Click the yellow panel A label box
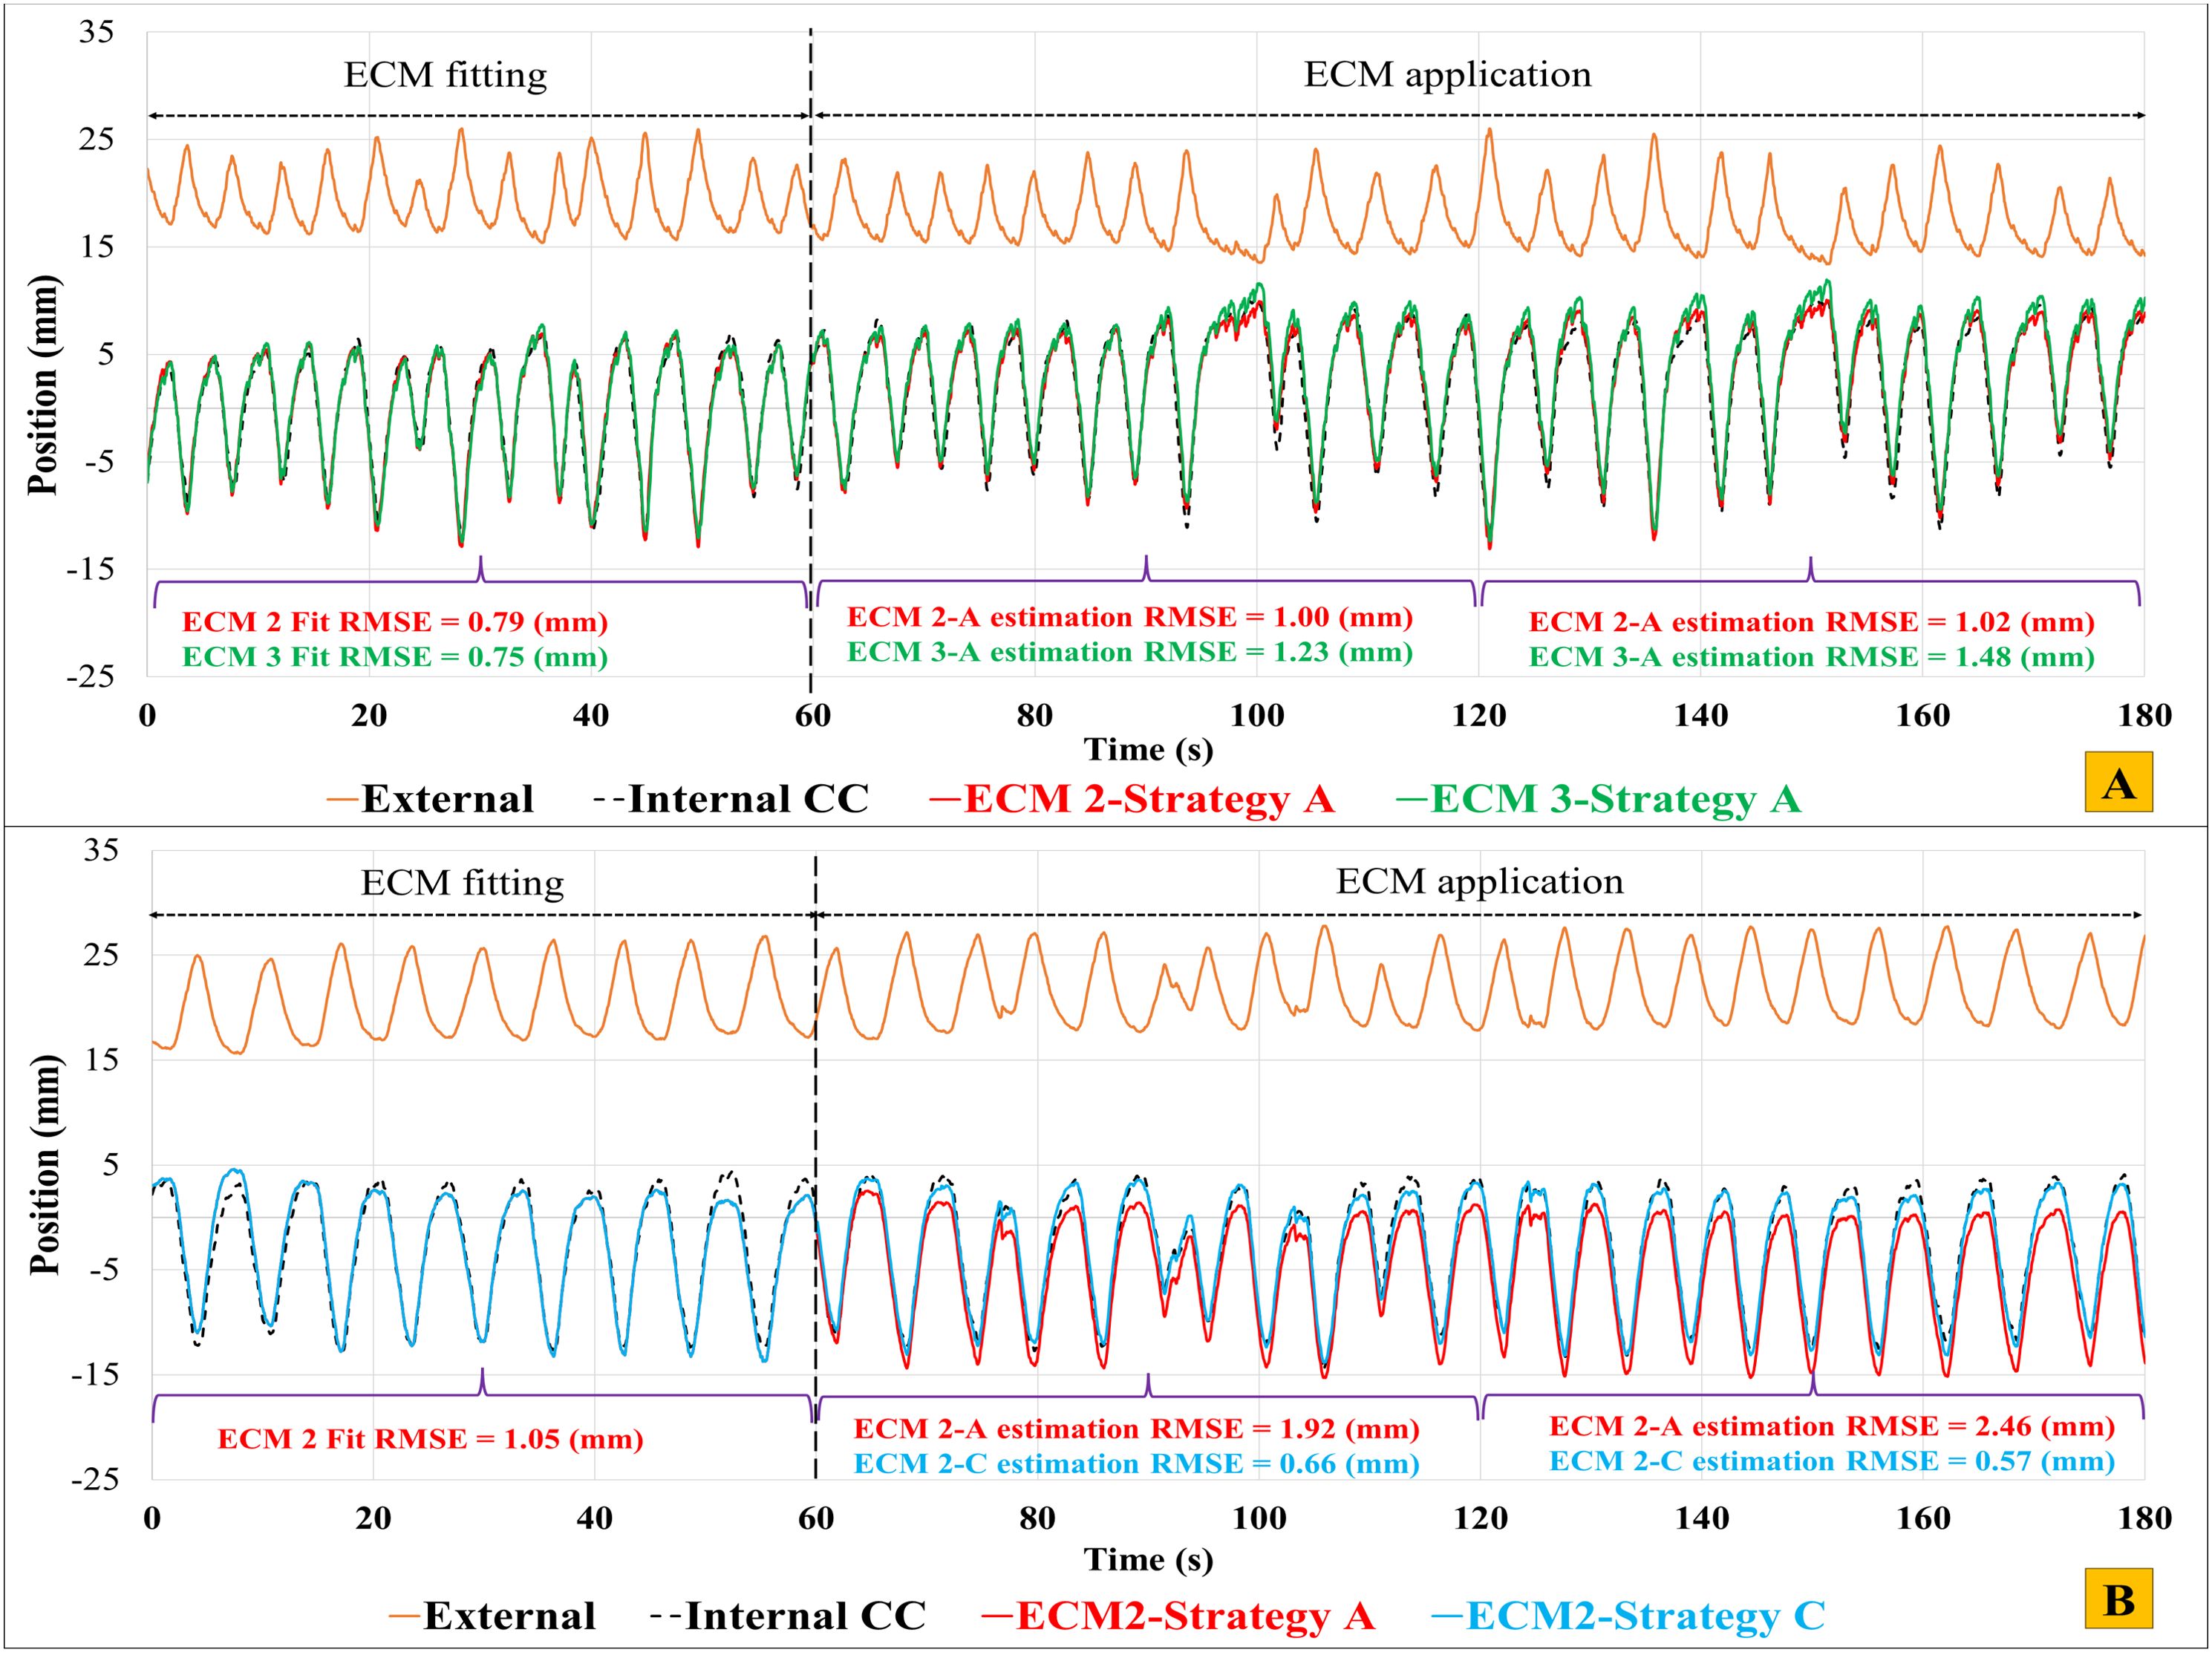This screenshot has height=1658, width=2212. point(2118,782)
